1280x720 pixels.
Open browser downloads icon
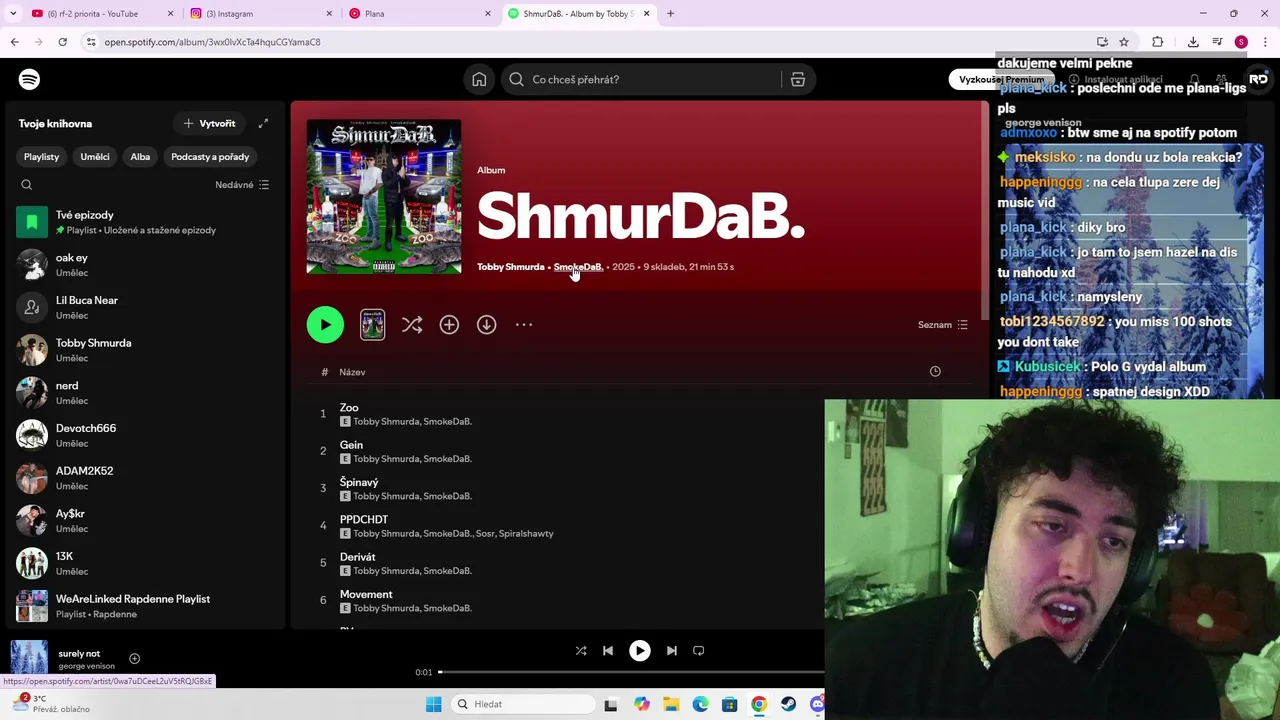1193,42
